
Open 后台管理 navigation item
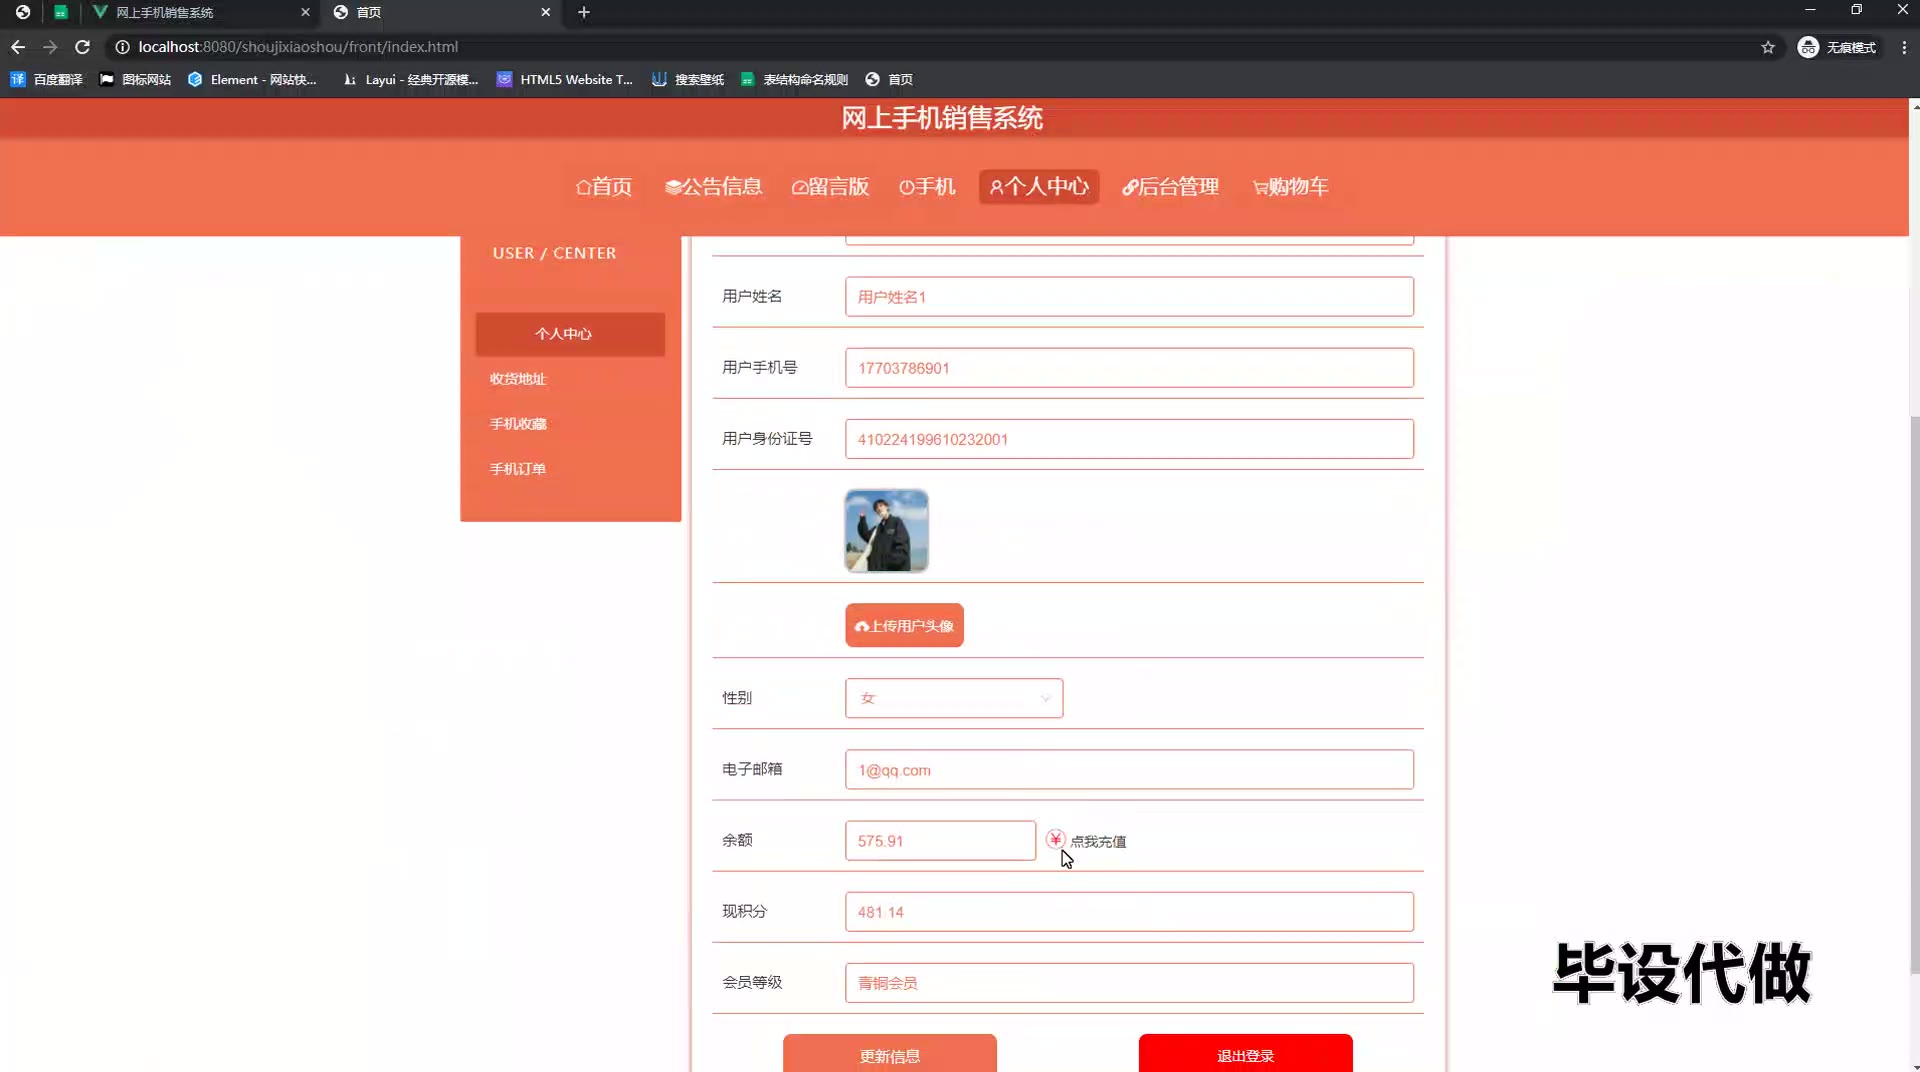(1171, 187)
